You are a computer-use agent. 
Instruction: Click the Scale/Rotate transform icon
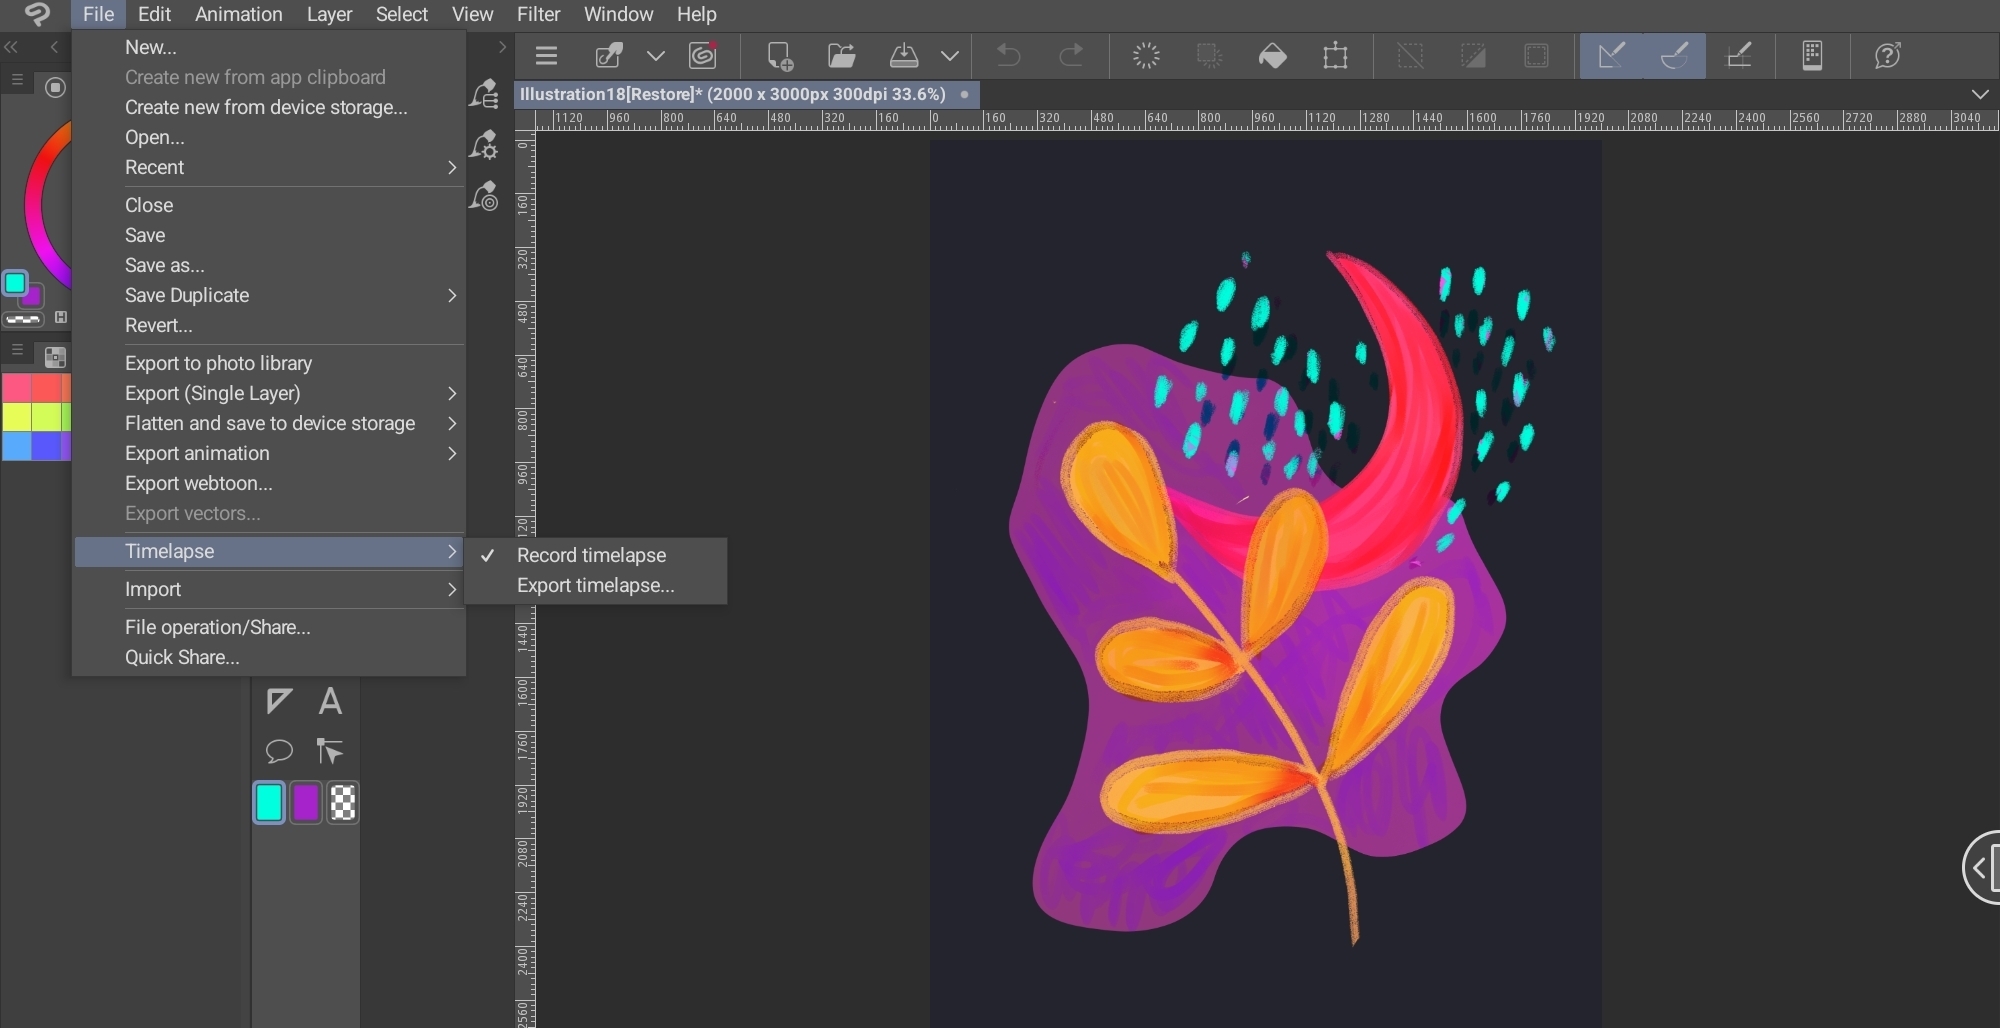[x=1335, y=56]
